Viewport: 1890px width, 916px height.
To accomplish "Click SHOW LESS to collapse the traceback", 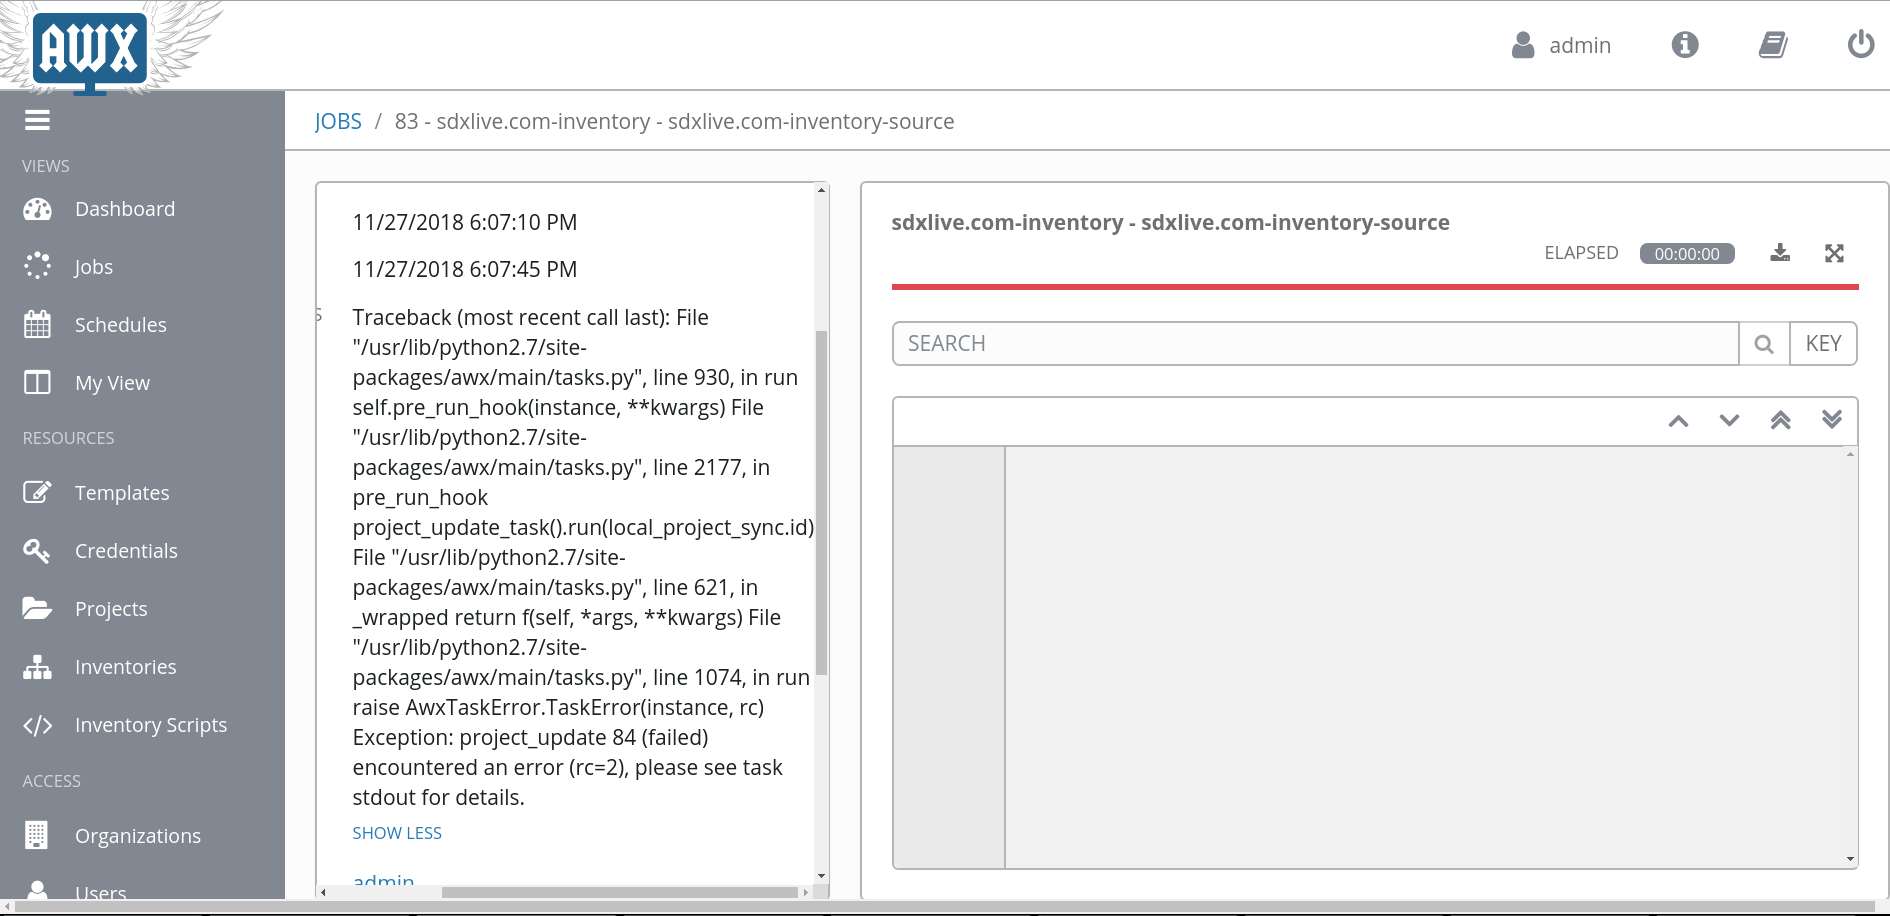I will [x=397, y=832].
